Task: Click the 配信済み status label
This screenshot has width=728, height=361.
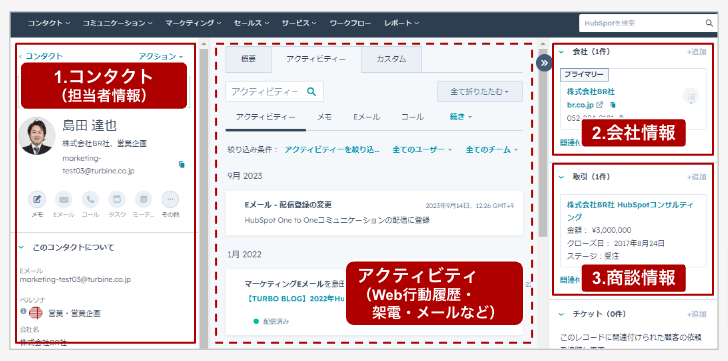Action: (x=276, y=321)
